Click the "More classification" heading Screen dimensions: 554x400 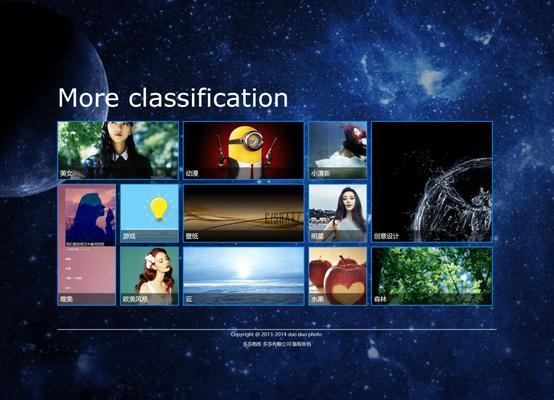click(173, 98)
